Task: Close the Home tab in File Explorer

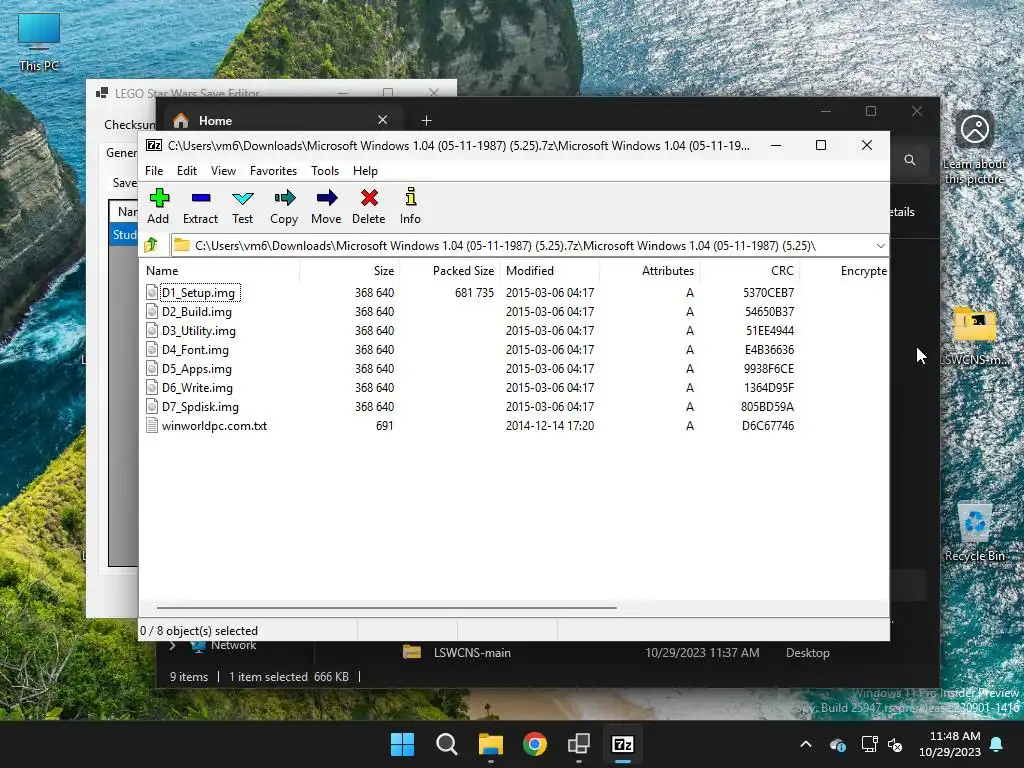Action: point(383,120)
